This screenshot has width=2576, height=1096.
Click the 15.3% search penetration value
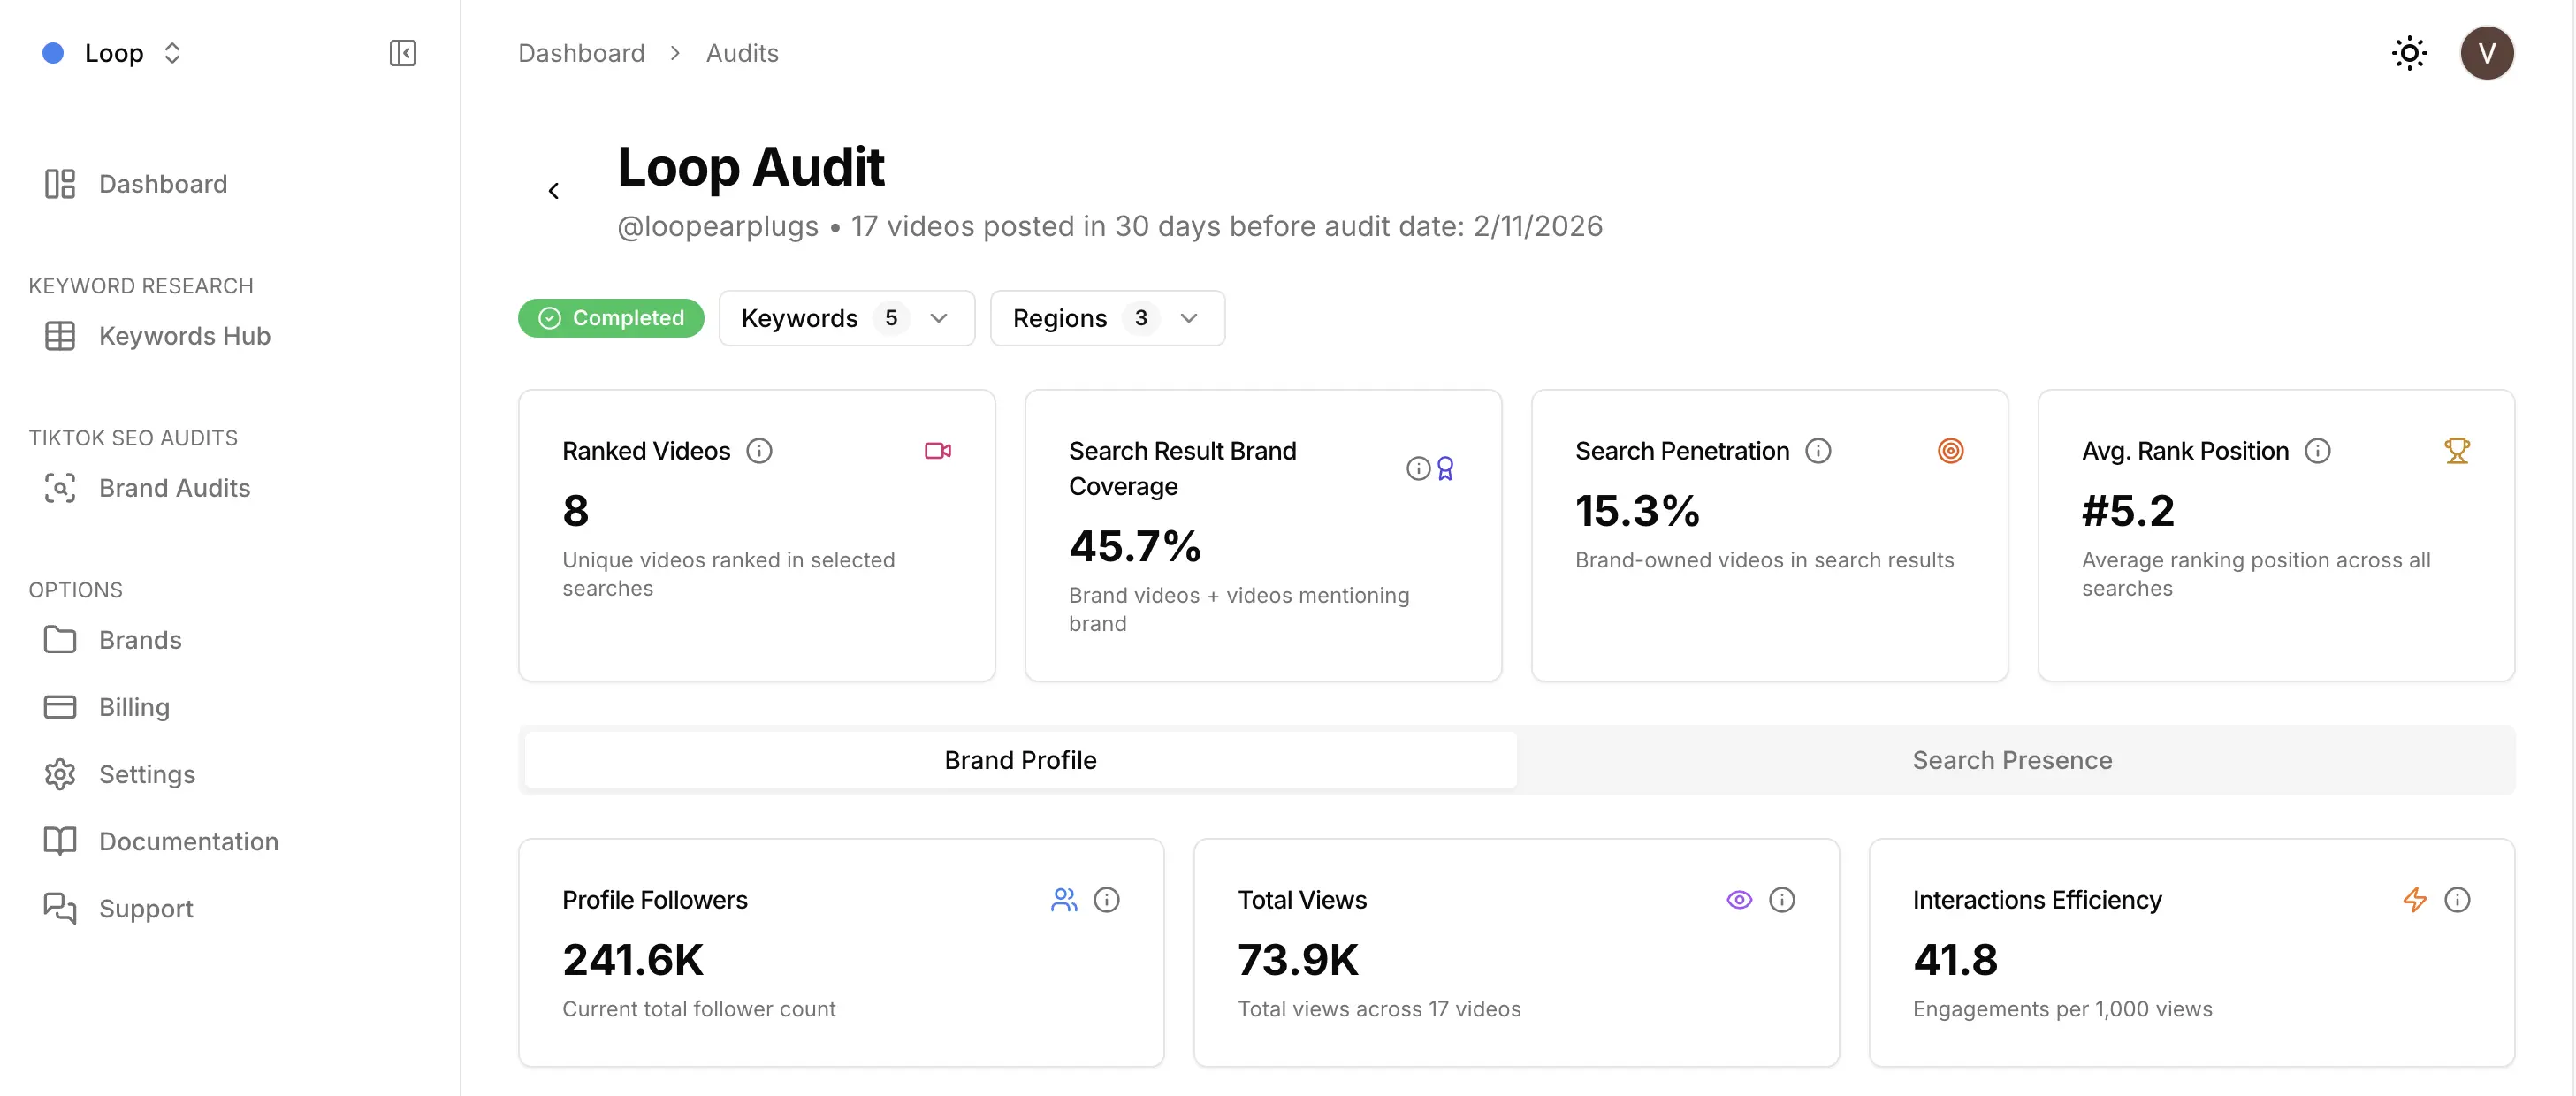tap(1638, 511)
